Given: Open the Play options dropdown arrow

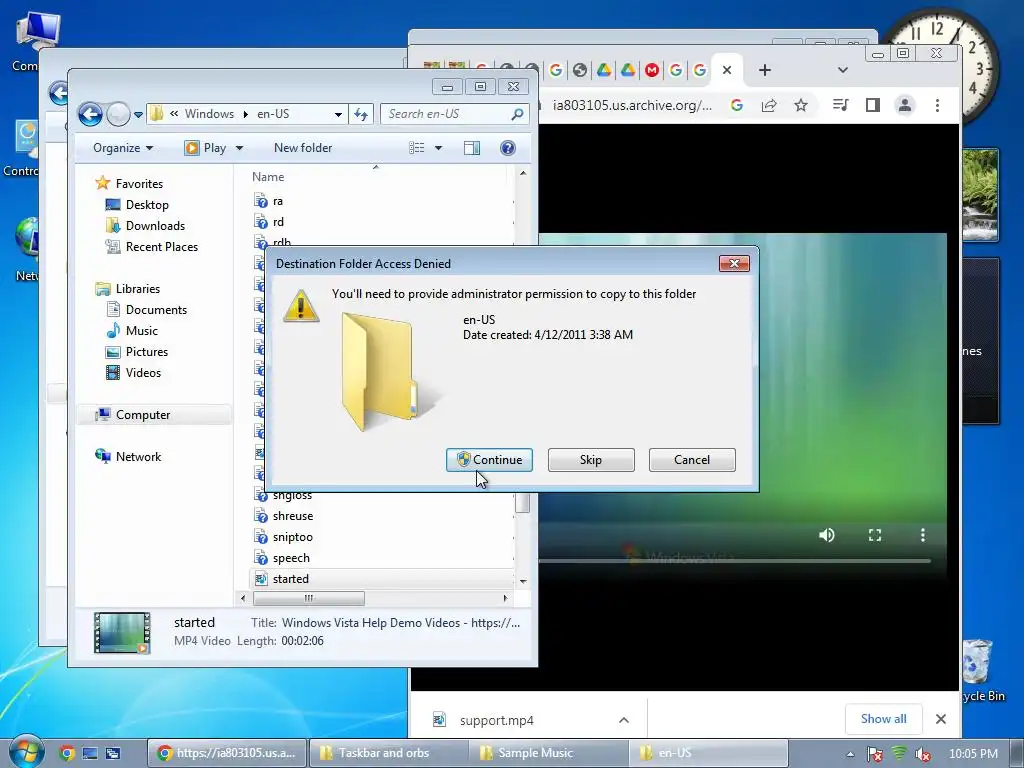Looking at the screenshot, I should click(239, 148).
